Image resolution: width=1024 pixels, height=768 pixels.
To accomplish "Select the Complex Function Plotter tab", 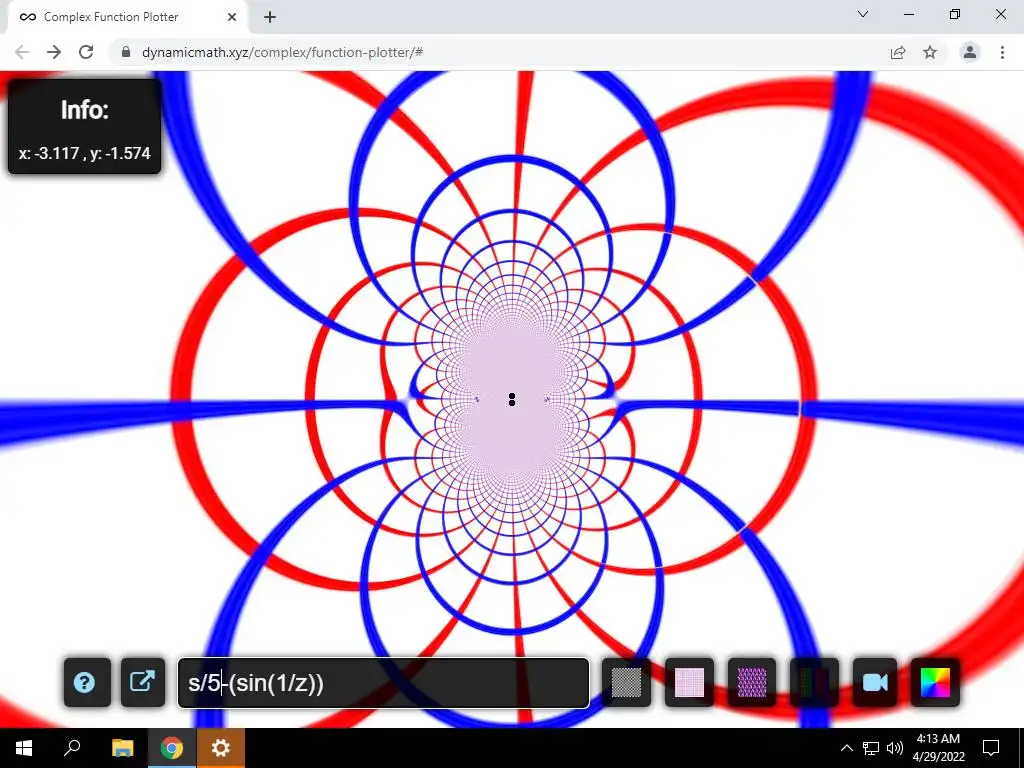I will 127,17.
